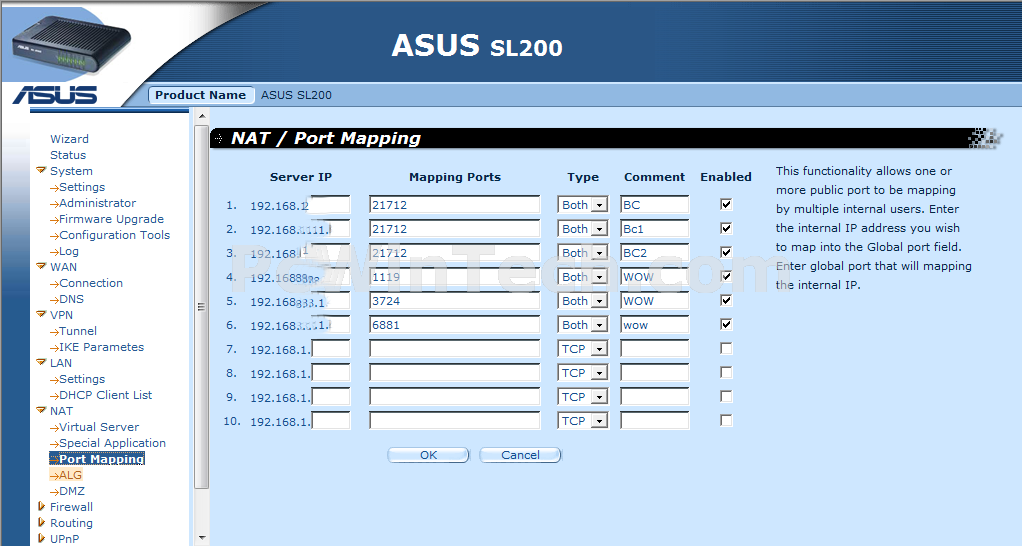Collapse the WAN menu section
This screenshot has height=546, width=1022.
coord(41,266)
